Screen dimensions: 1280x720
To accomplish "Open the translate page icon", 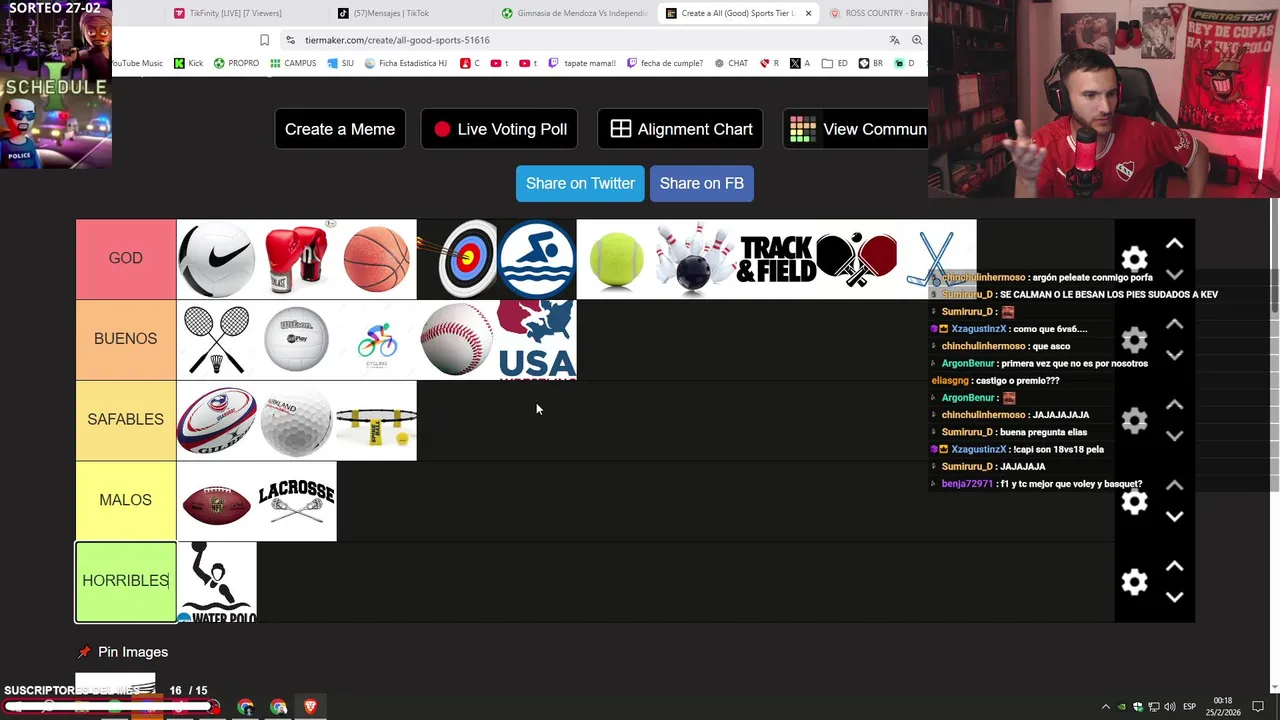I will click(894, 40).
